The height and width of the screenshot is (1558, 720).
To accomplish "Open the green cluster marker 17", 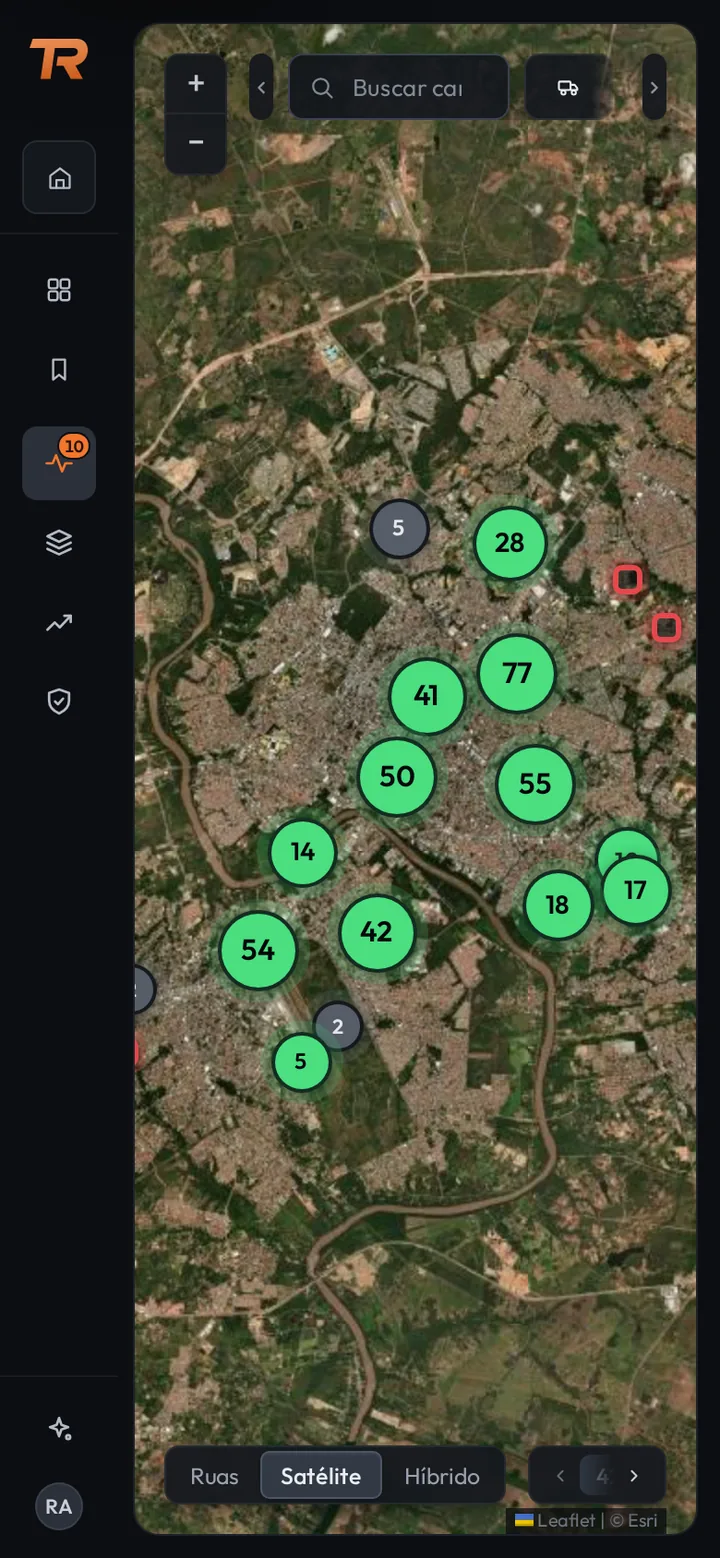I will pyautogui.click(x=636, y=891).
